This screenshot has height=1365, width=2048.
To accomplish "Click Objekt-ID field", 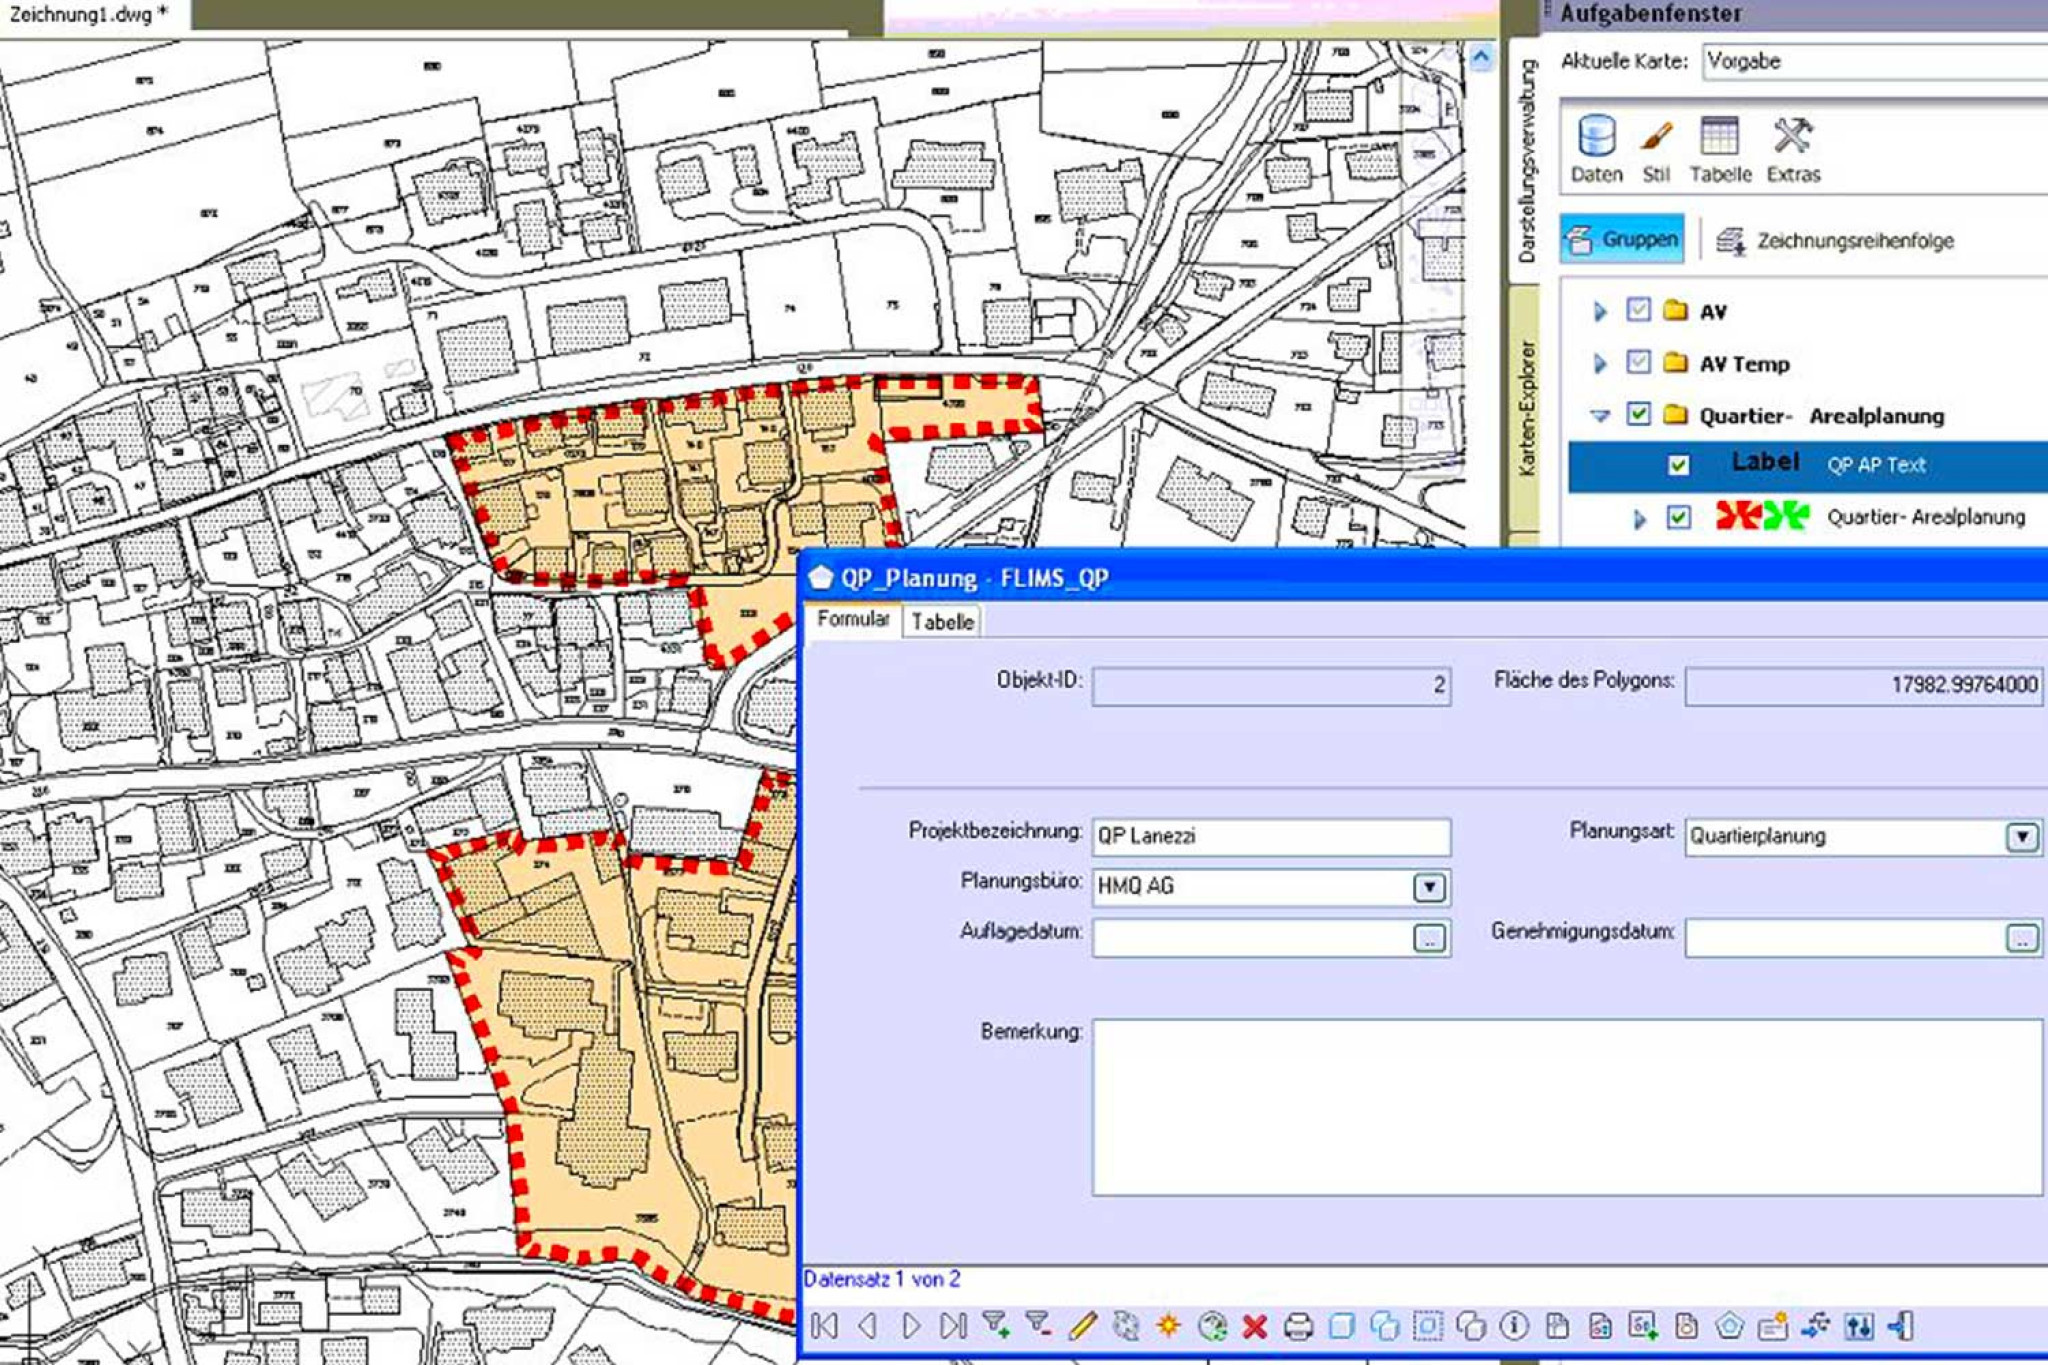I will coord(1271,686).
